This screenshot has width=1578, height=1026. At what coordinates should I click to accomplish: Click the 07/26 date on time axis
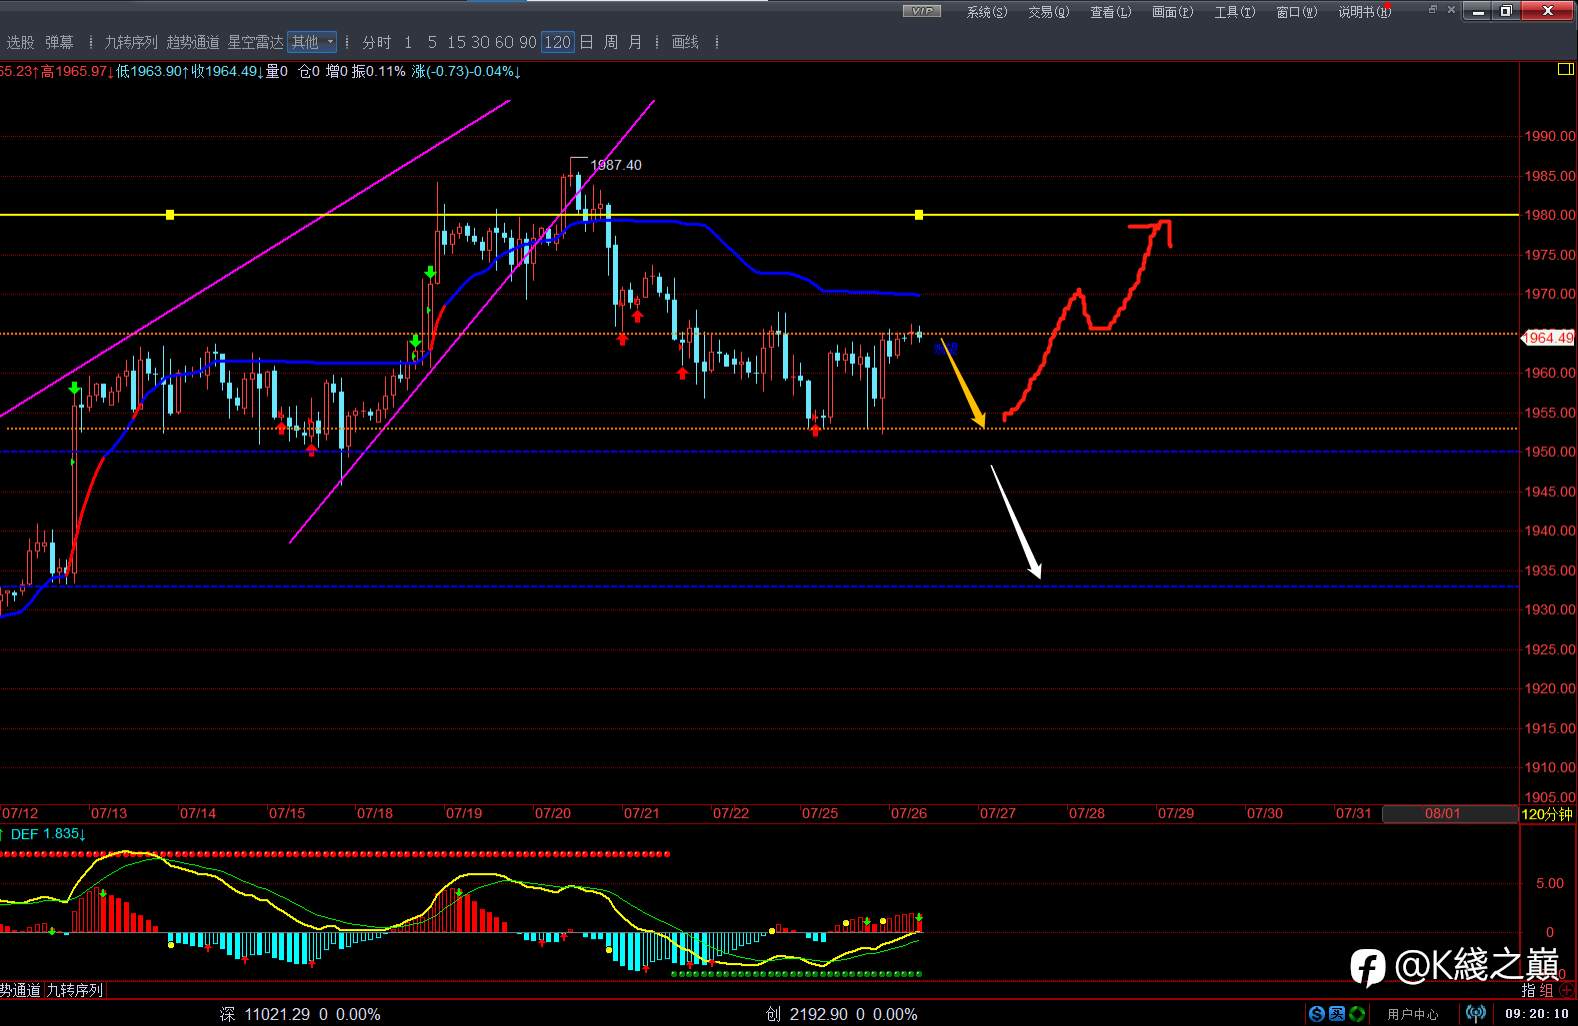coord(908,813)
